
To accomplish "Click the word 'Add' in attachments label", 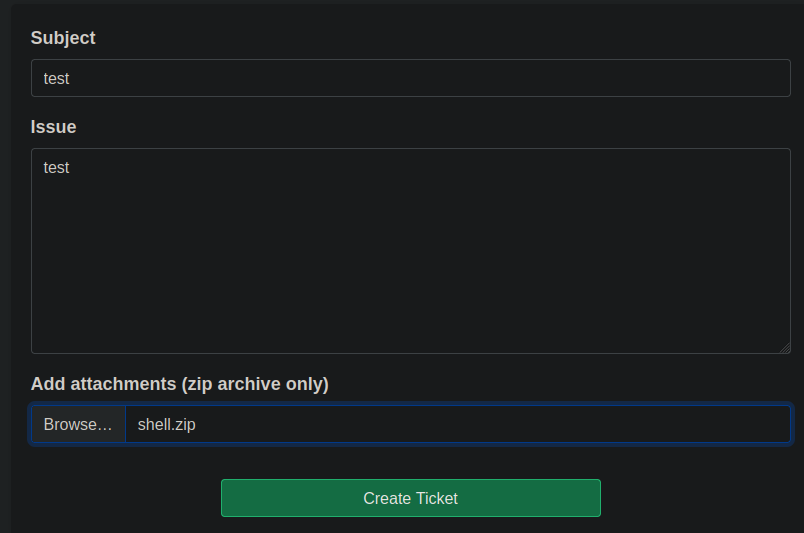I will point(48,384).
